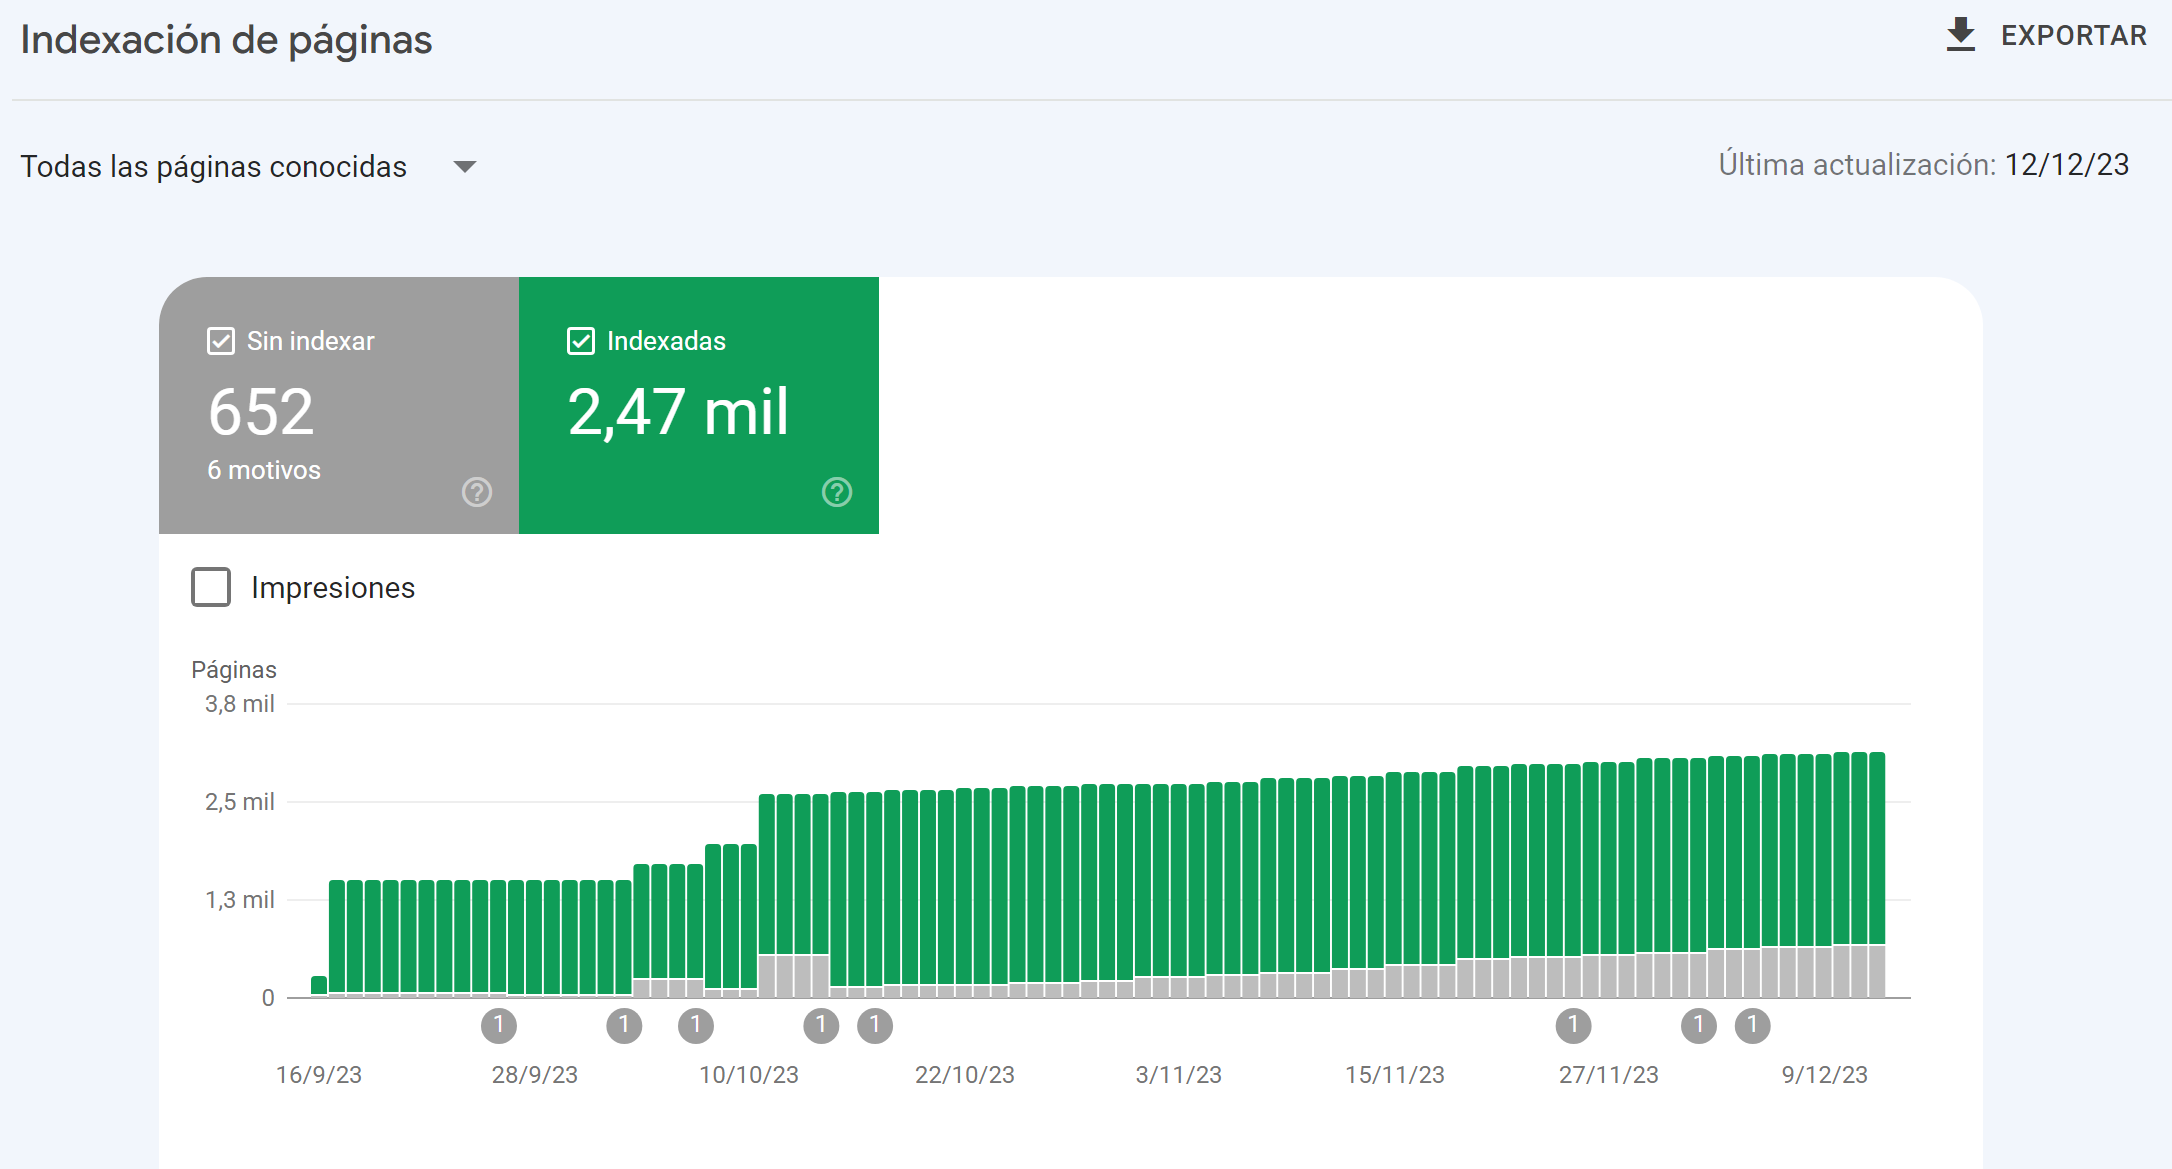
Task: Click the annotation marker just before 10/10/23
Action: (x=696, y=1025)
